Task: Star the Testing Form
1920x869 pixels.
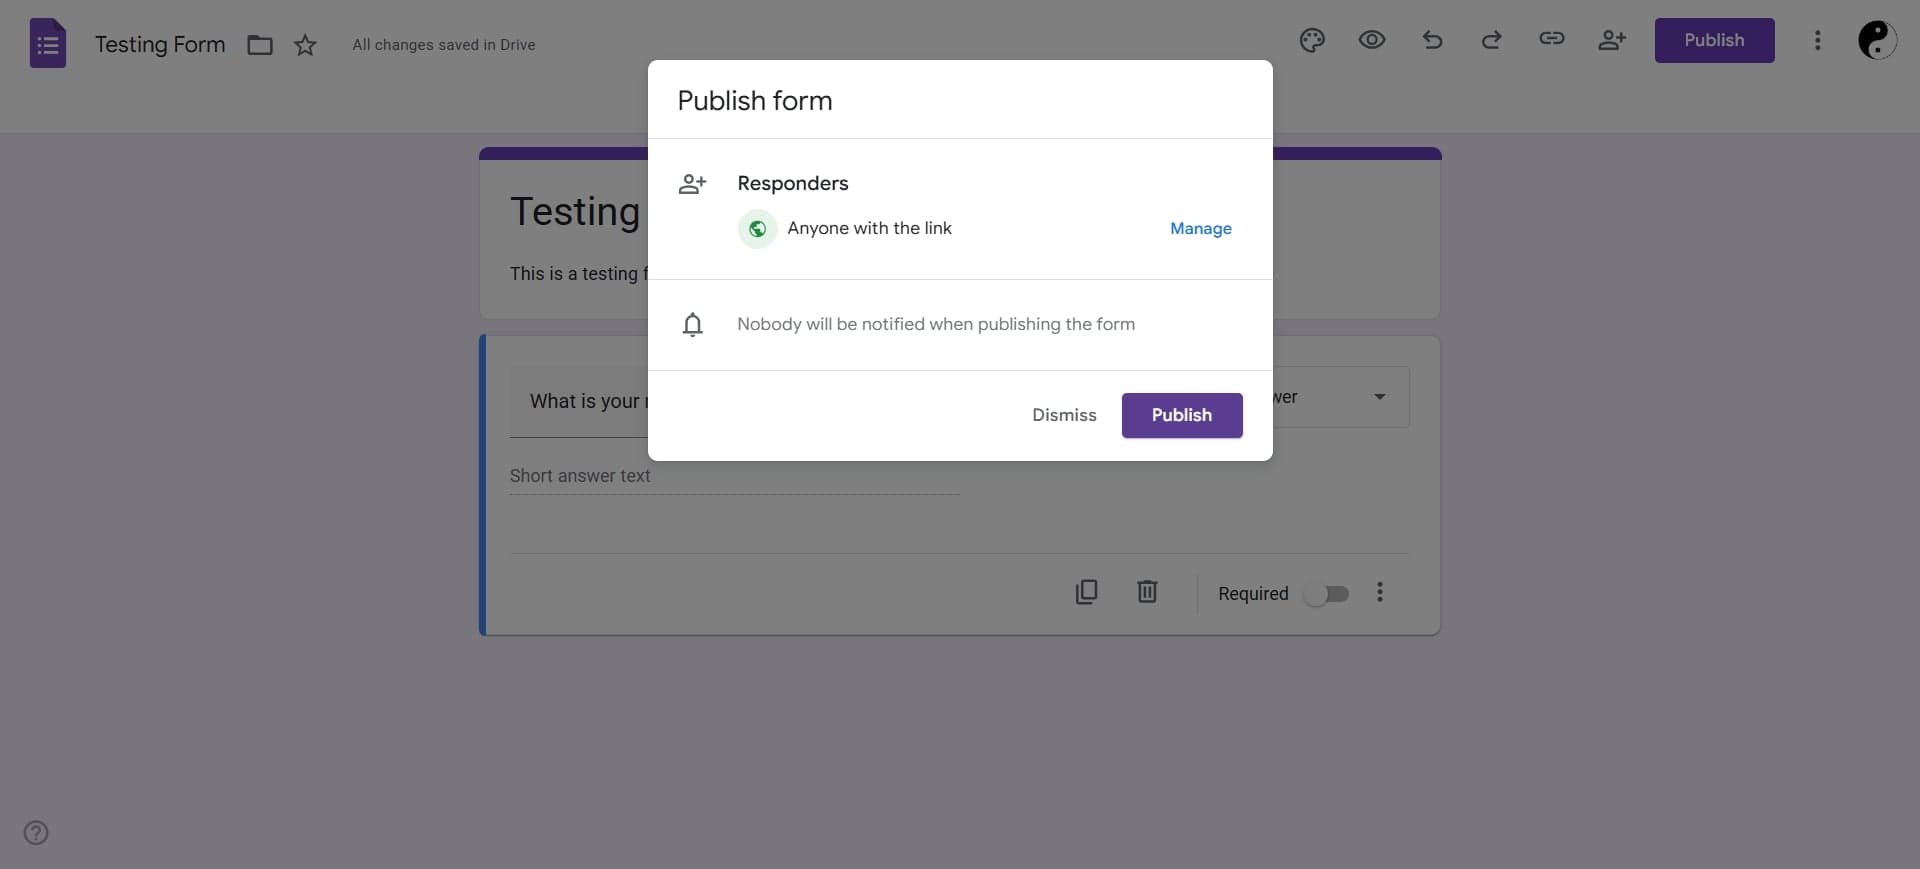Action: 305,45
